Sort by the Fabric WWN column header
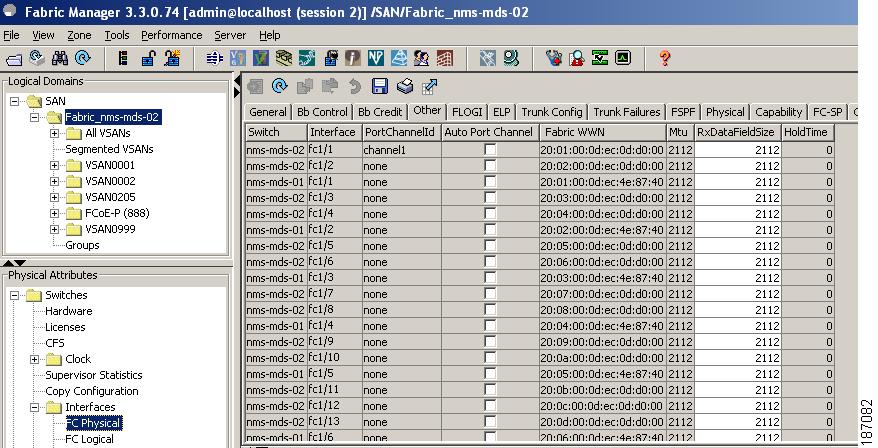 603,132
